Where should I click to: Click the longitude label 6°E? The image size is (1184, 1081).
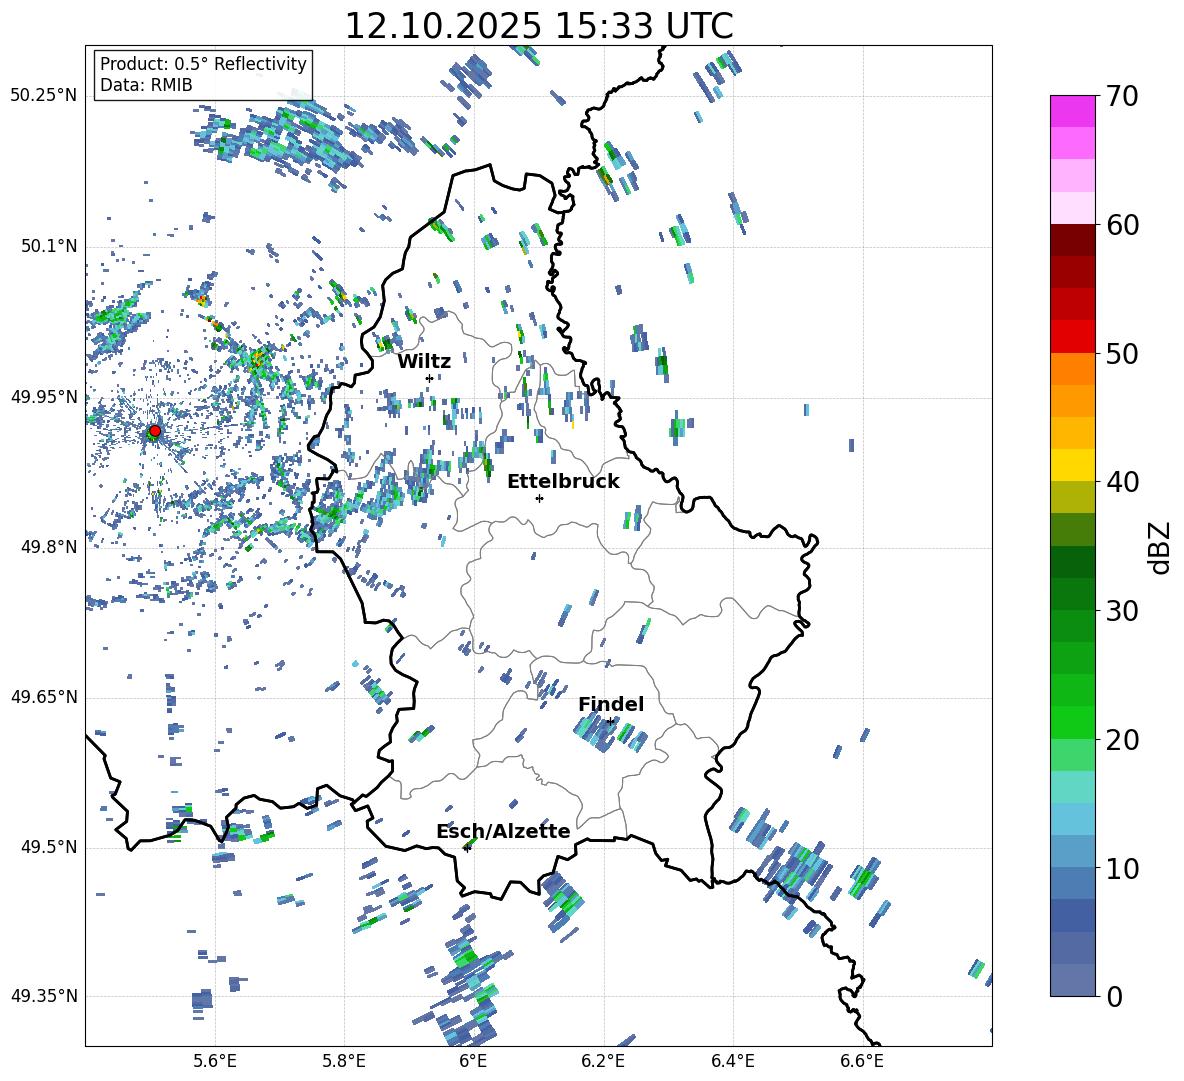[473, 1061]
